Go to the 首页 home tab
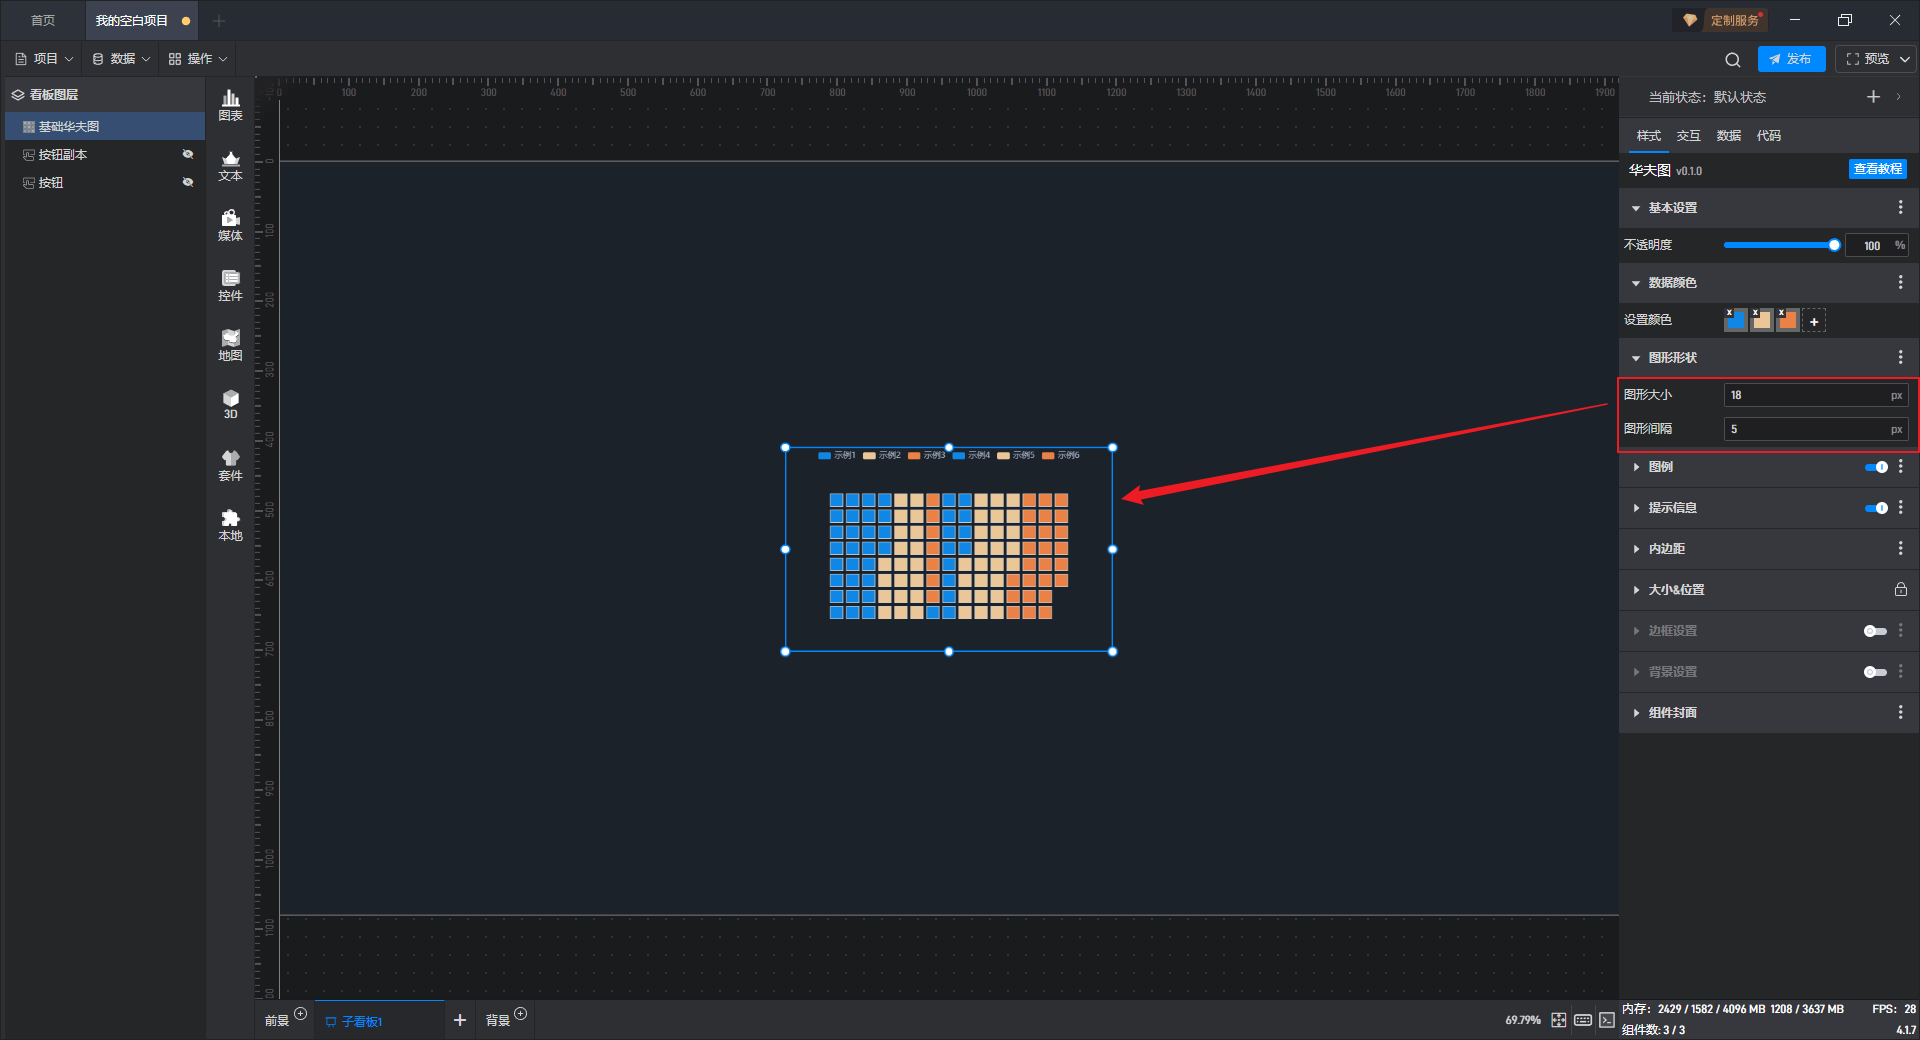Viewport: 1920px width, 1040px height. [43, 21]
